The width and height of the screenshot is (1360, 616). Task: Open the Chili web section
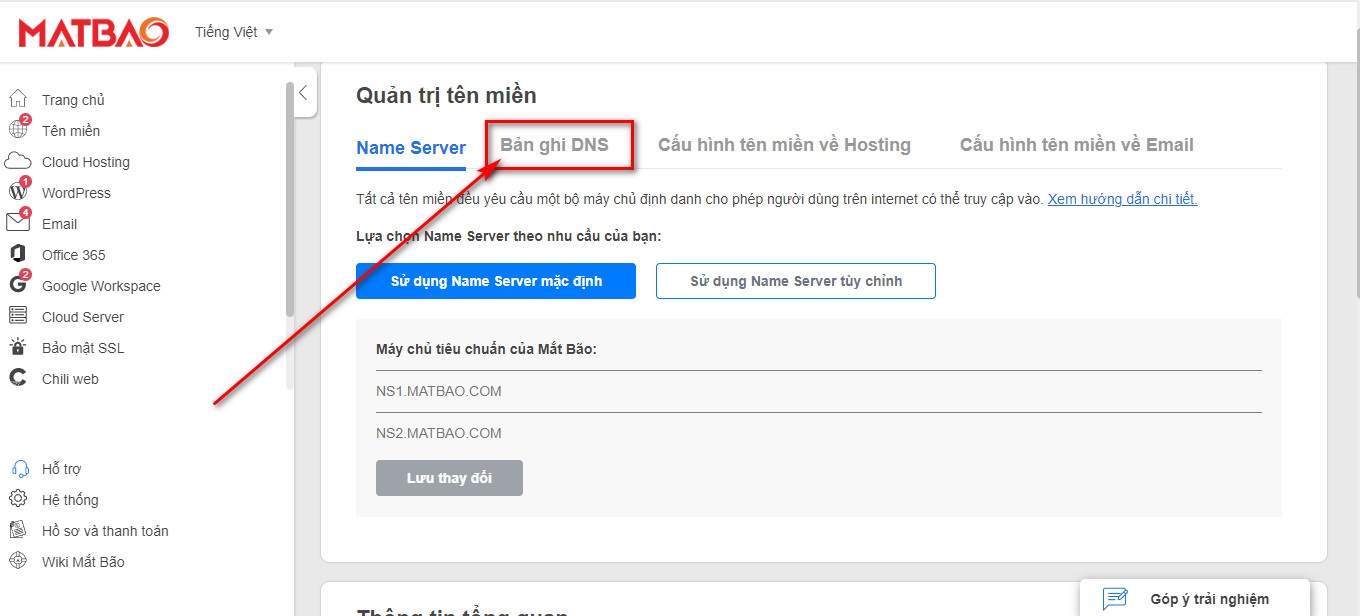[x=70, y=378]
